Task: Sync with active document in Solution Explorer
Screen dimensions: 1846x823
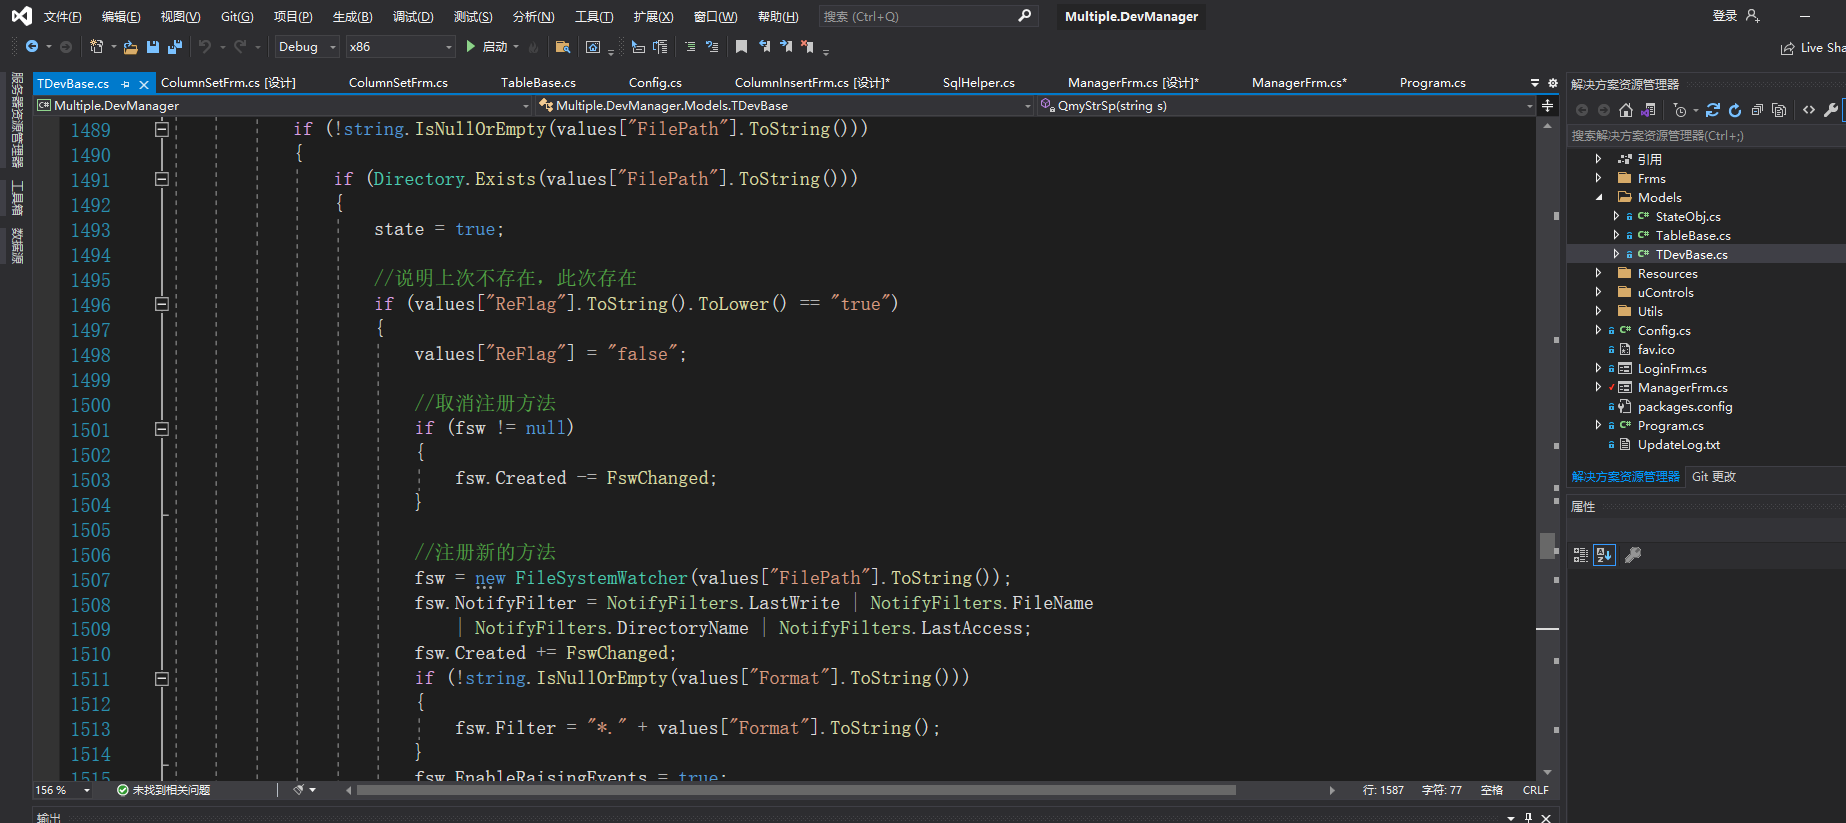Action: click(1713, 110)
